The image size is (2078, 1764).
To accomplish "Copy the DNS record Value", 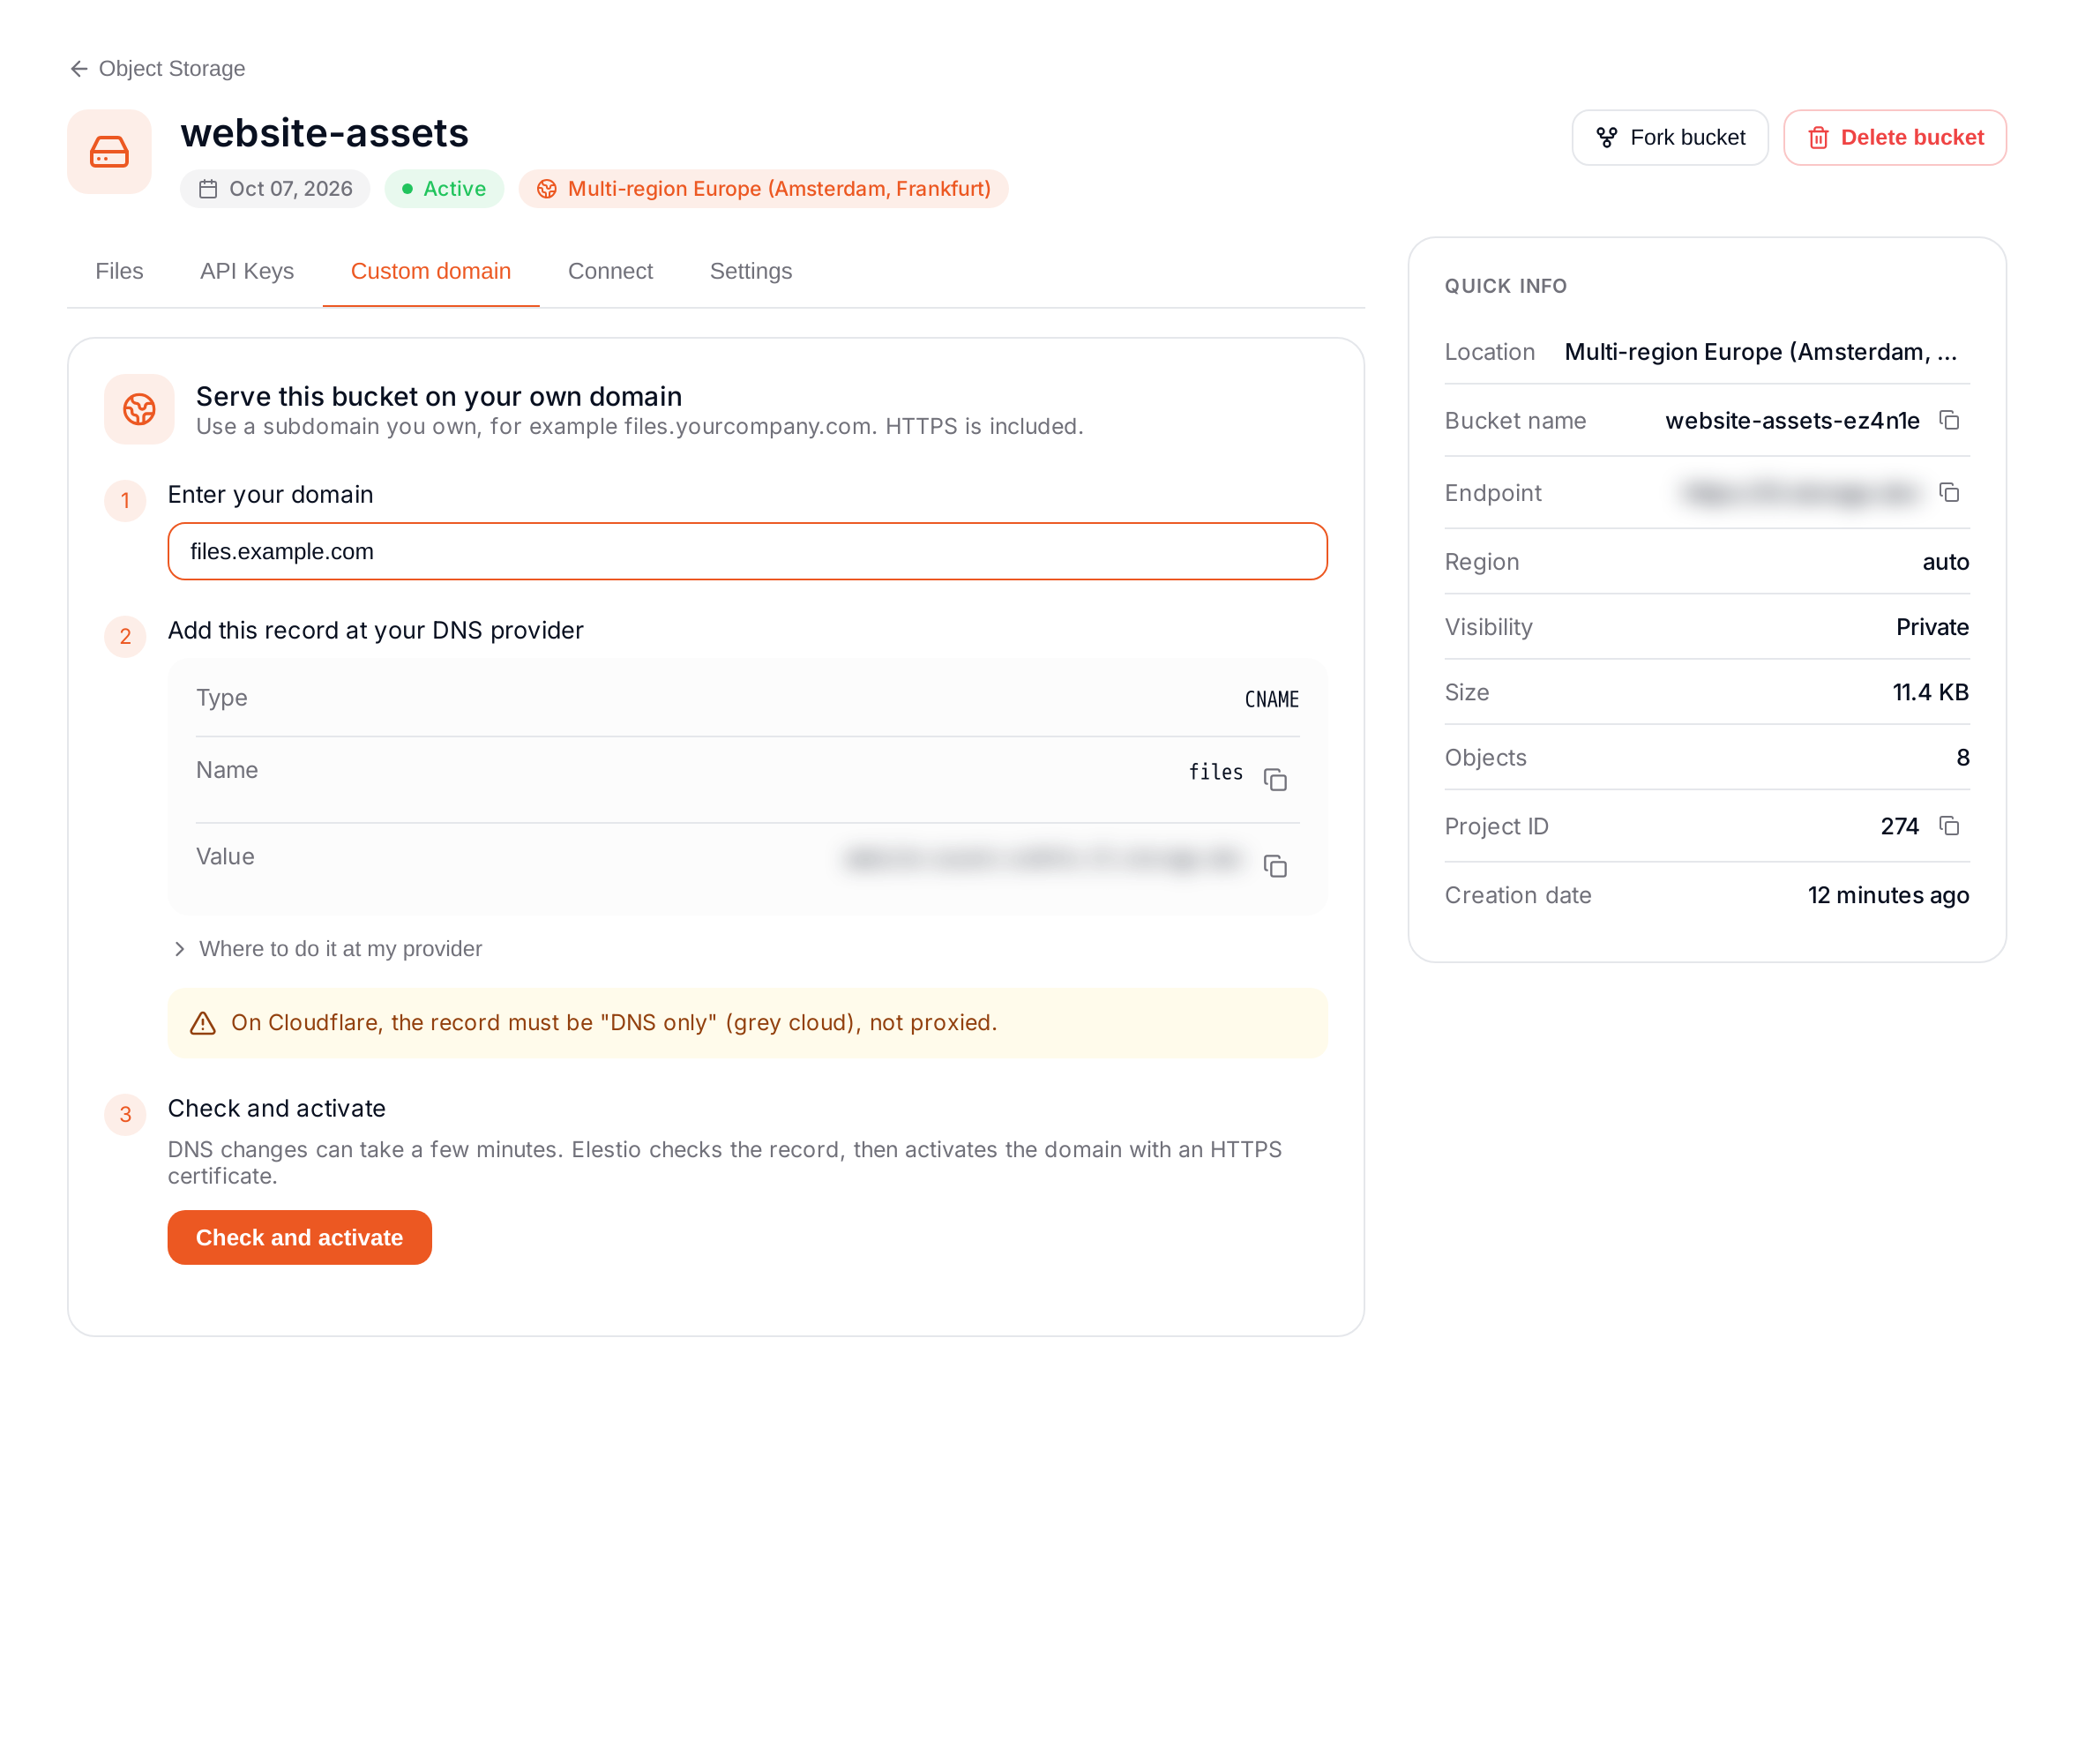I will coord(1274,865).
